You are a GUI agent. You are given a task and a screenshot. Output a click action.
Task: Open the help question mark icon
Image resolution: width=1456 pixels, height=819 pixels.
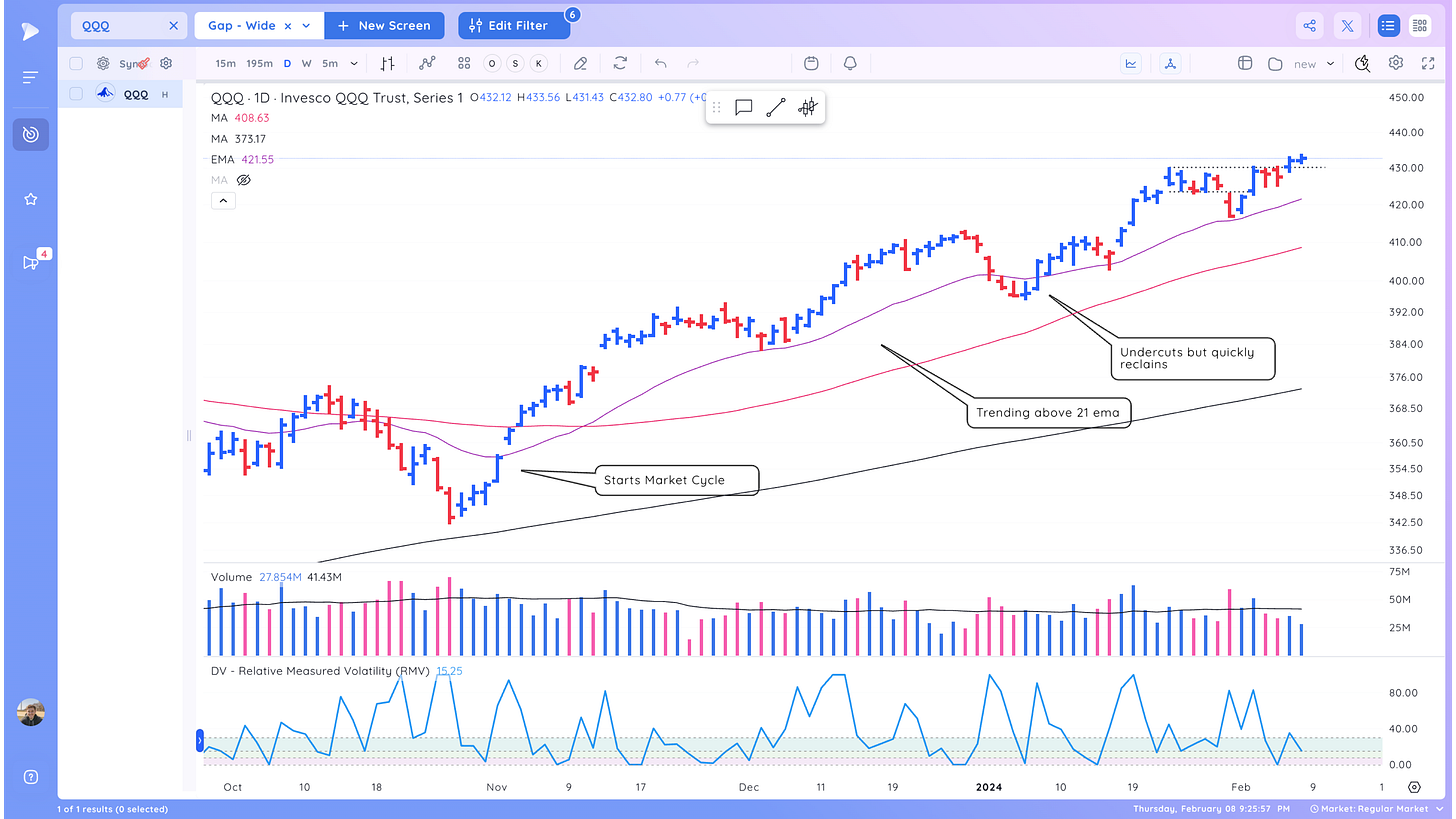30,777
